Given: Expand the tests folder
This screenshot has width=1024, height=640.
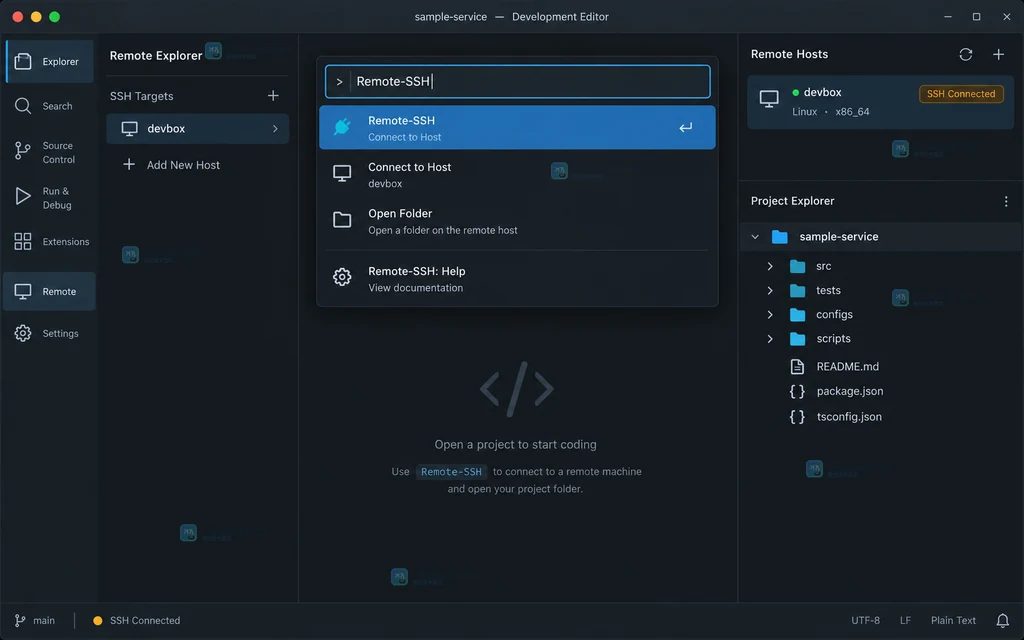Looking at the screenshot, I should tap(770, 290).
